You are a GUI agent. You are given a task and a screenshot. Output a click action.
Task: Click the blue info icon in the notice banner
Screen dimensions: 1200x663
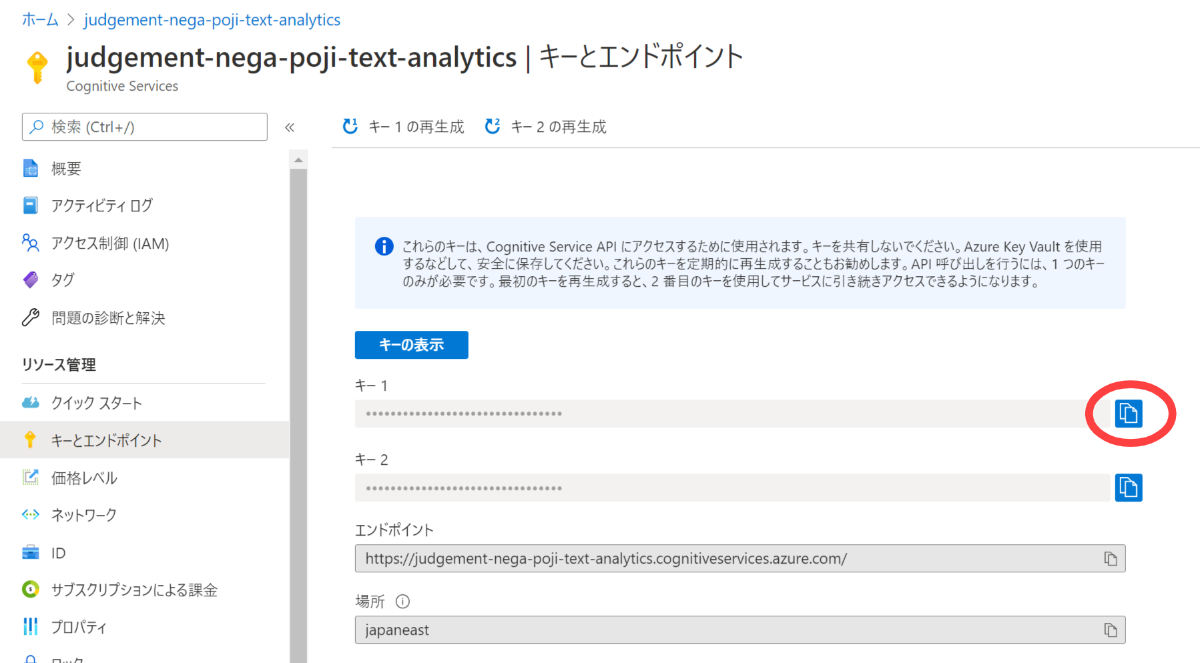pyautogui.click(x=384, y=246)
